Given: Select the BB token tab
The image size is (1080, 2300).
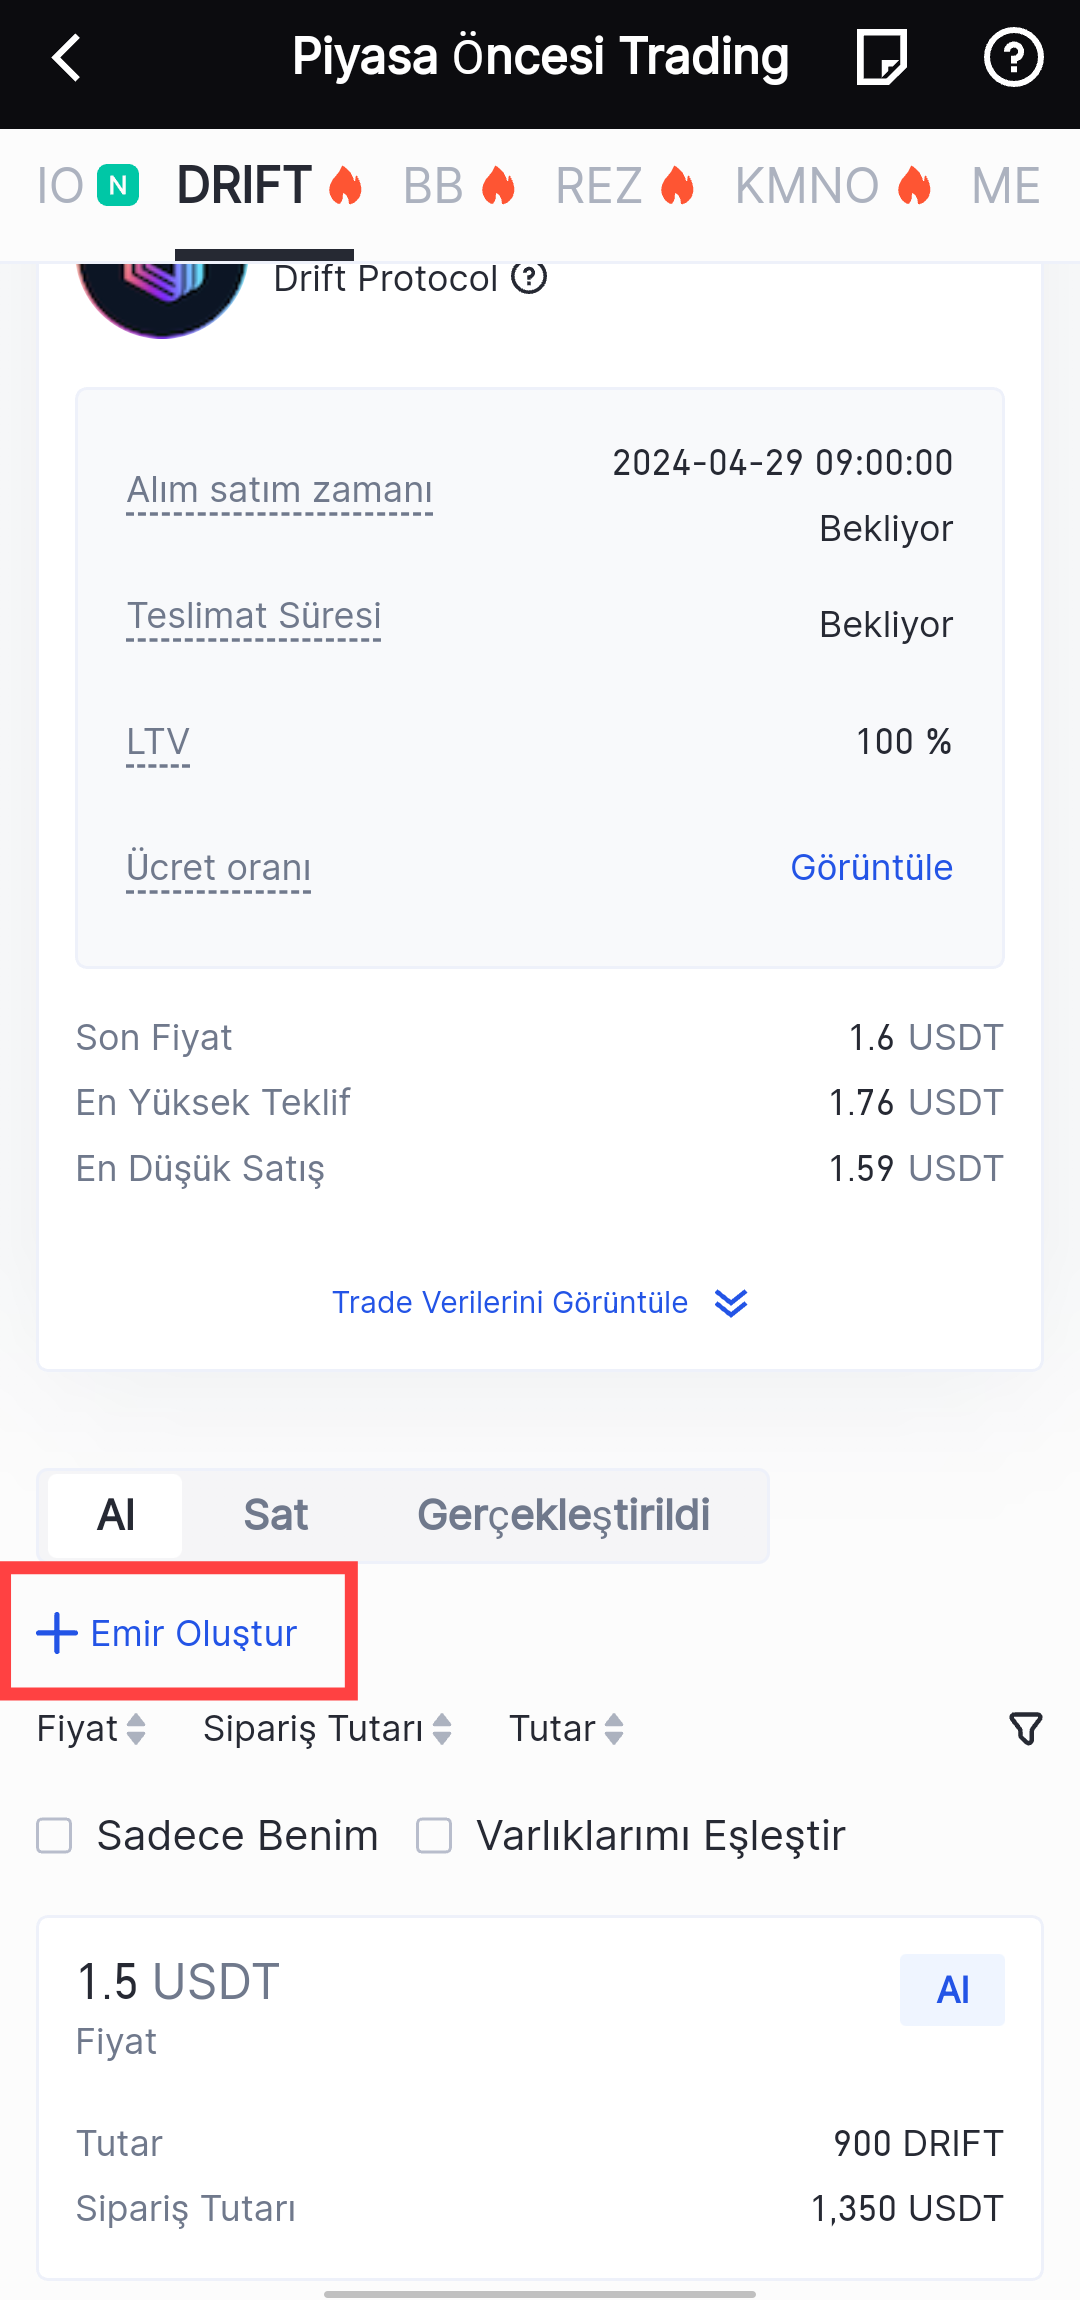Looking at the screenshot, I should pos(458,186).
